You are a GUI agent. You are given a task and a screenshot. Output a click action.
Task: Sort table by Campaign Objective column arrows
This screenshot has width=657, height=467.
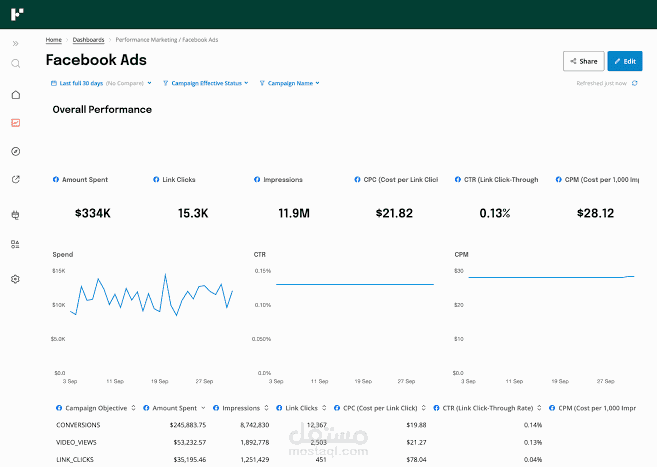coord(133,408)
